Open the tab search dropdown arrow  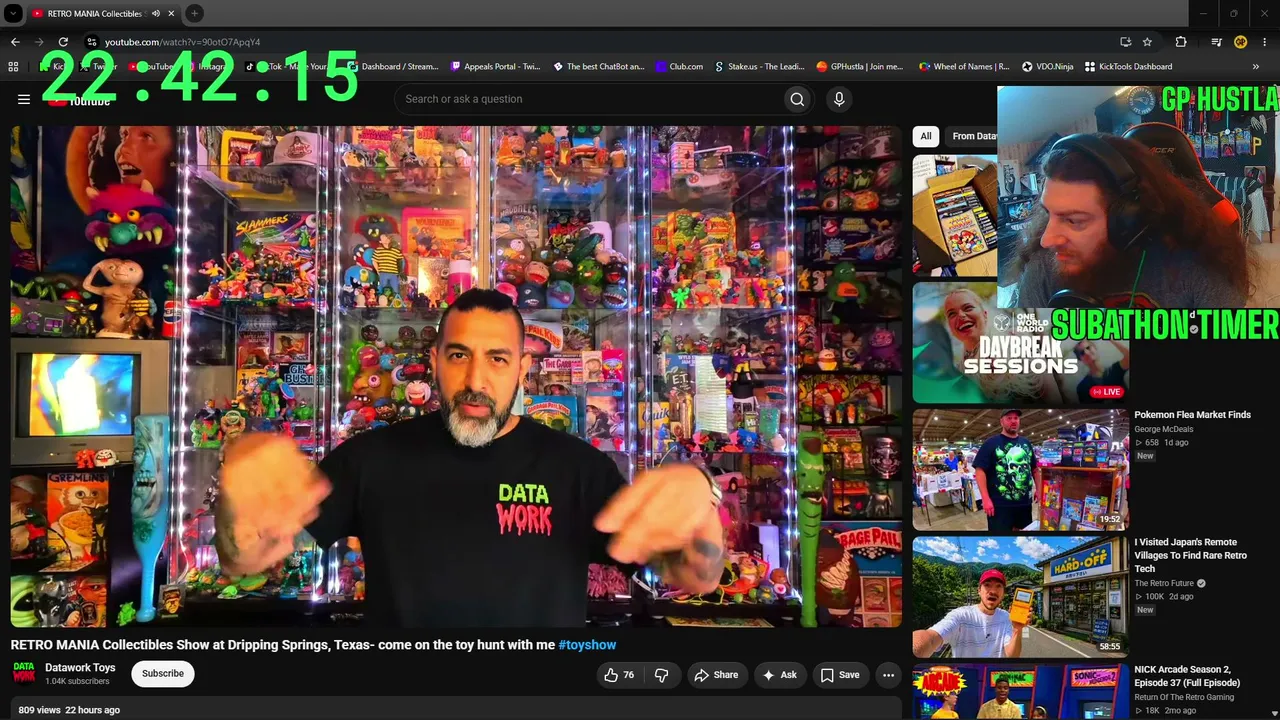coord(13,13)
